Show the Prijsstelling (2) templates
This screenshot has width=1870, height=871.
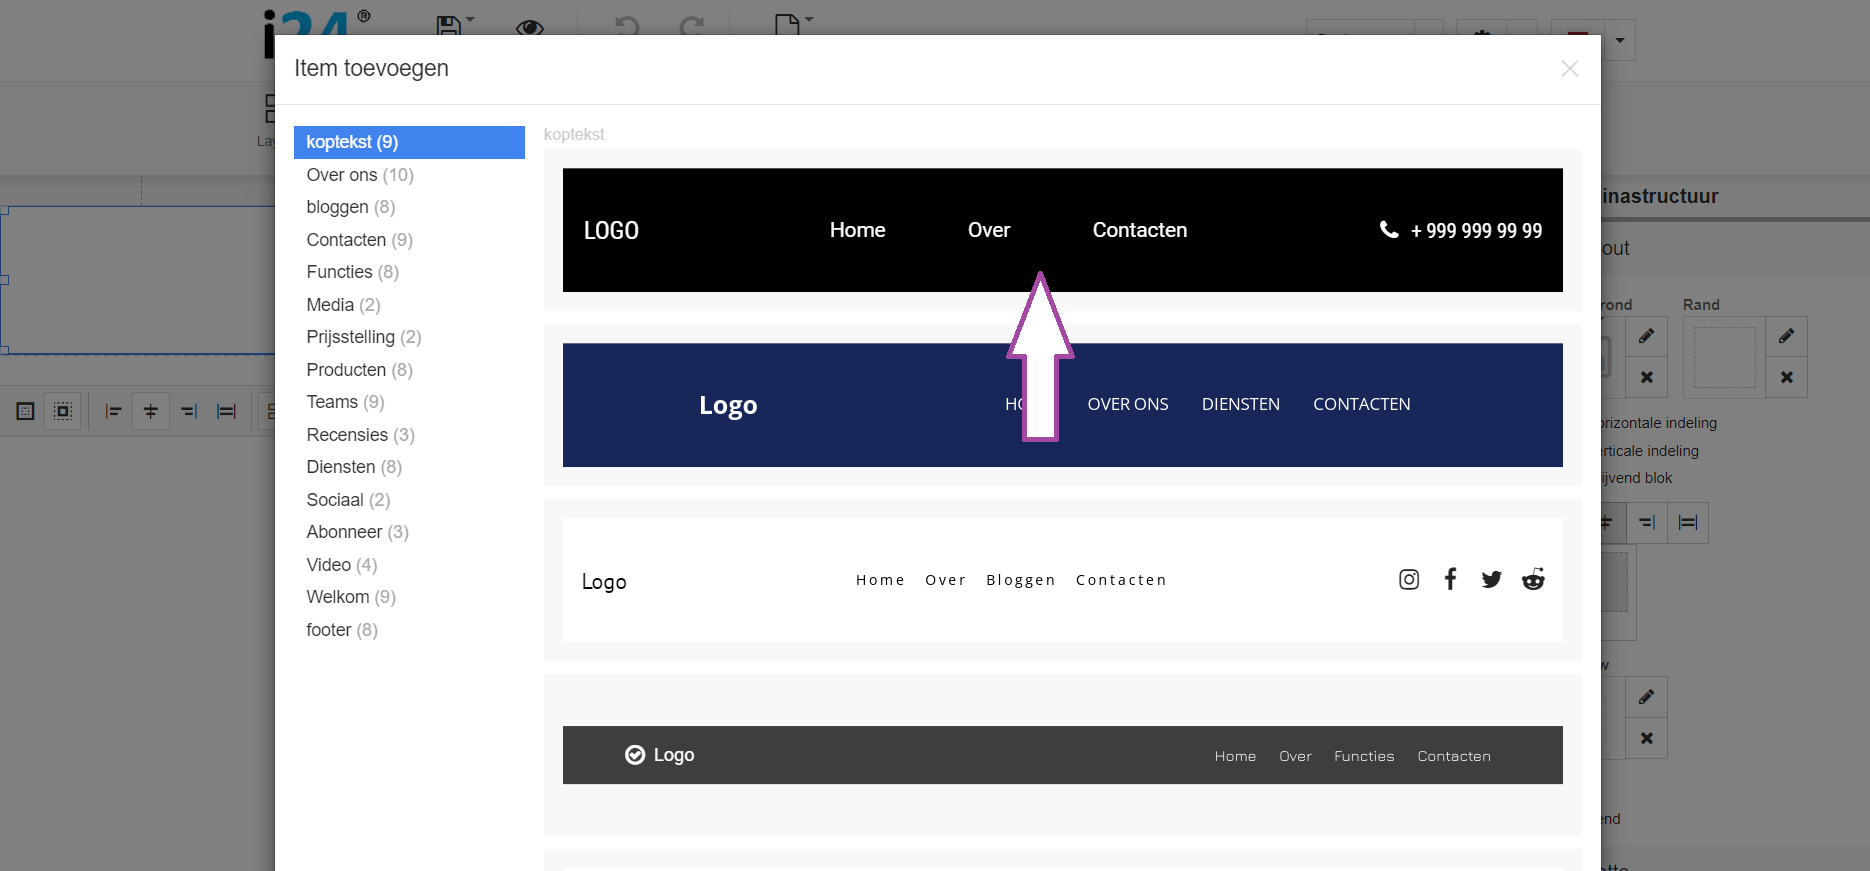pyautogui.click(x=364, y=337)
